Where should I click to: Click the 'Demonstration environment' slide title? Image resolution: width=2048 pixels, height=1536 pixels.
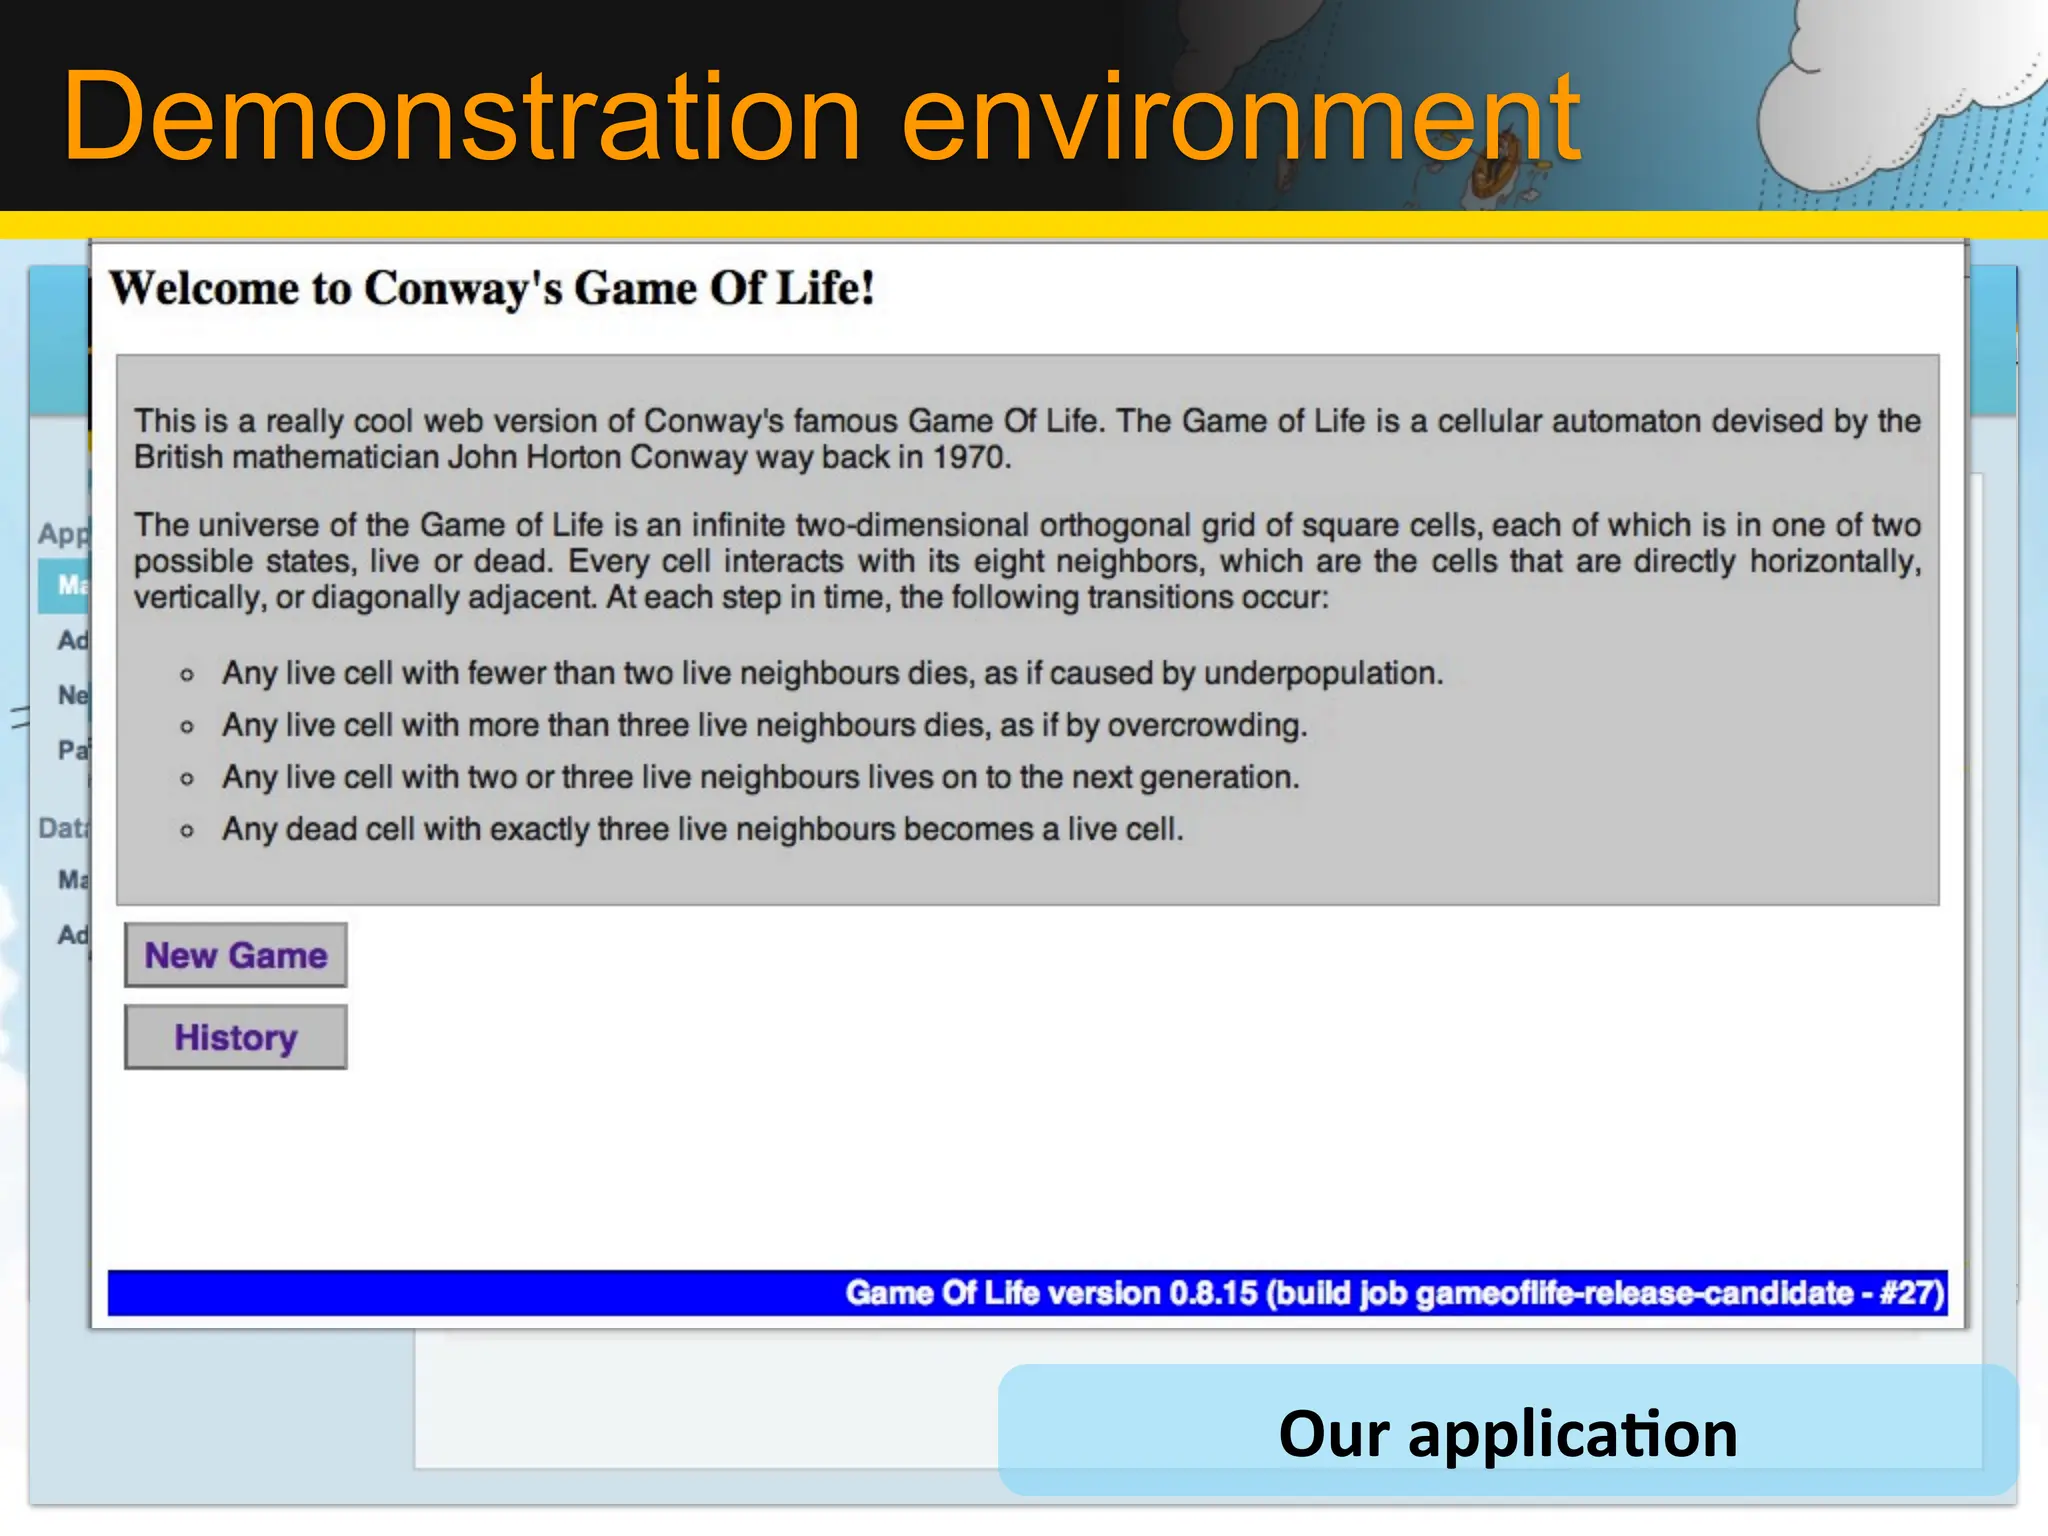tap(820, 116)
